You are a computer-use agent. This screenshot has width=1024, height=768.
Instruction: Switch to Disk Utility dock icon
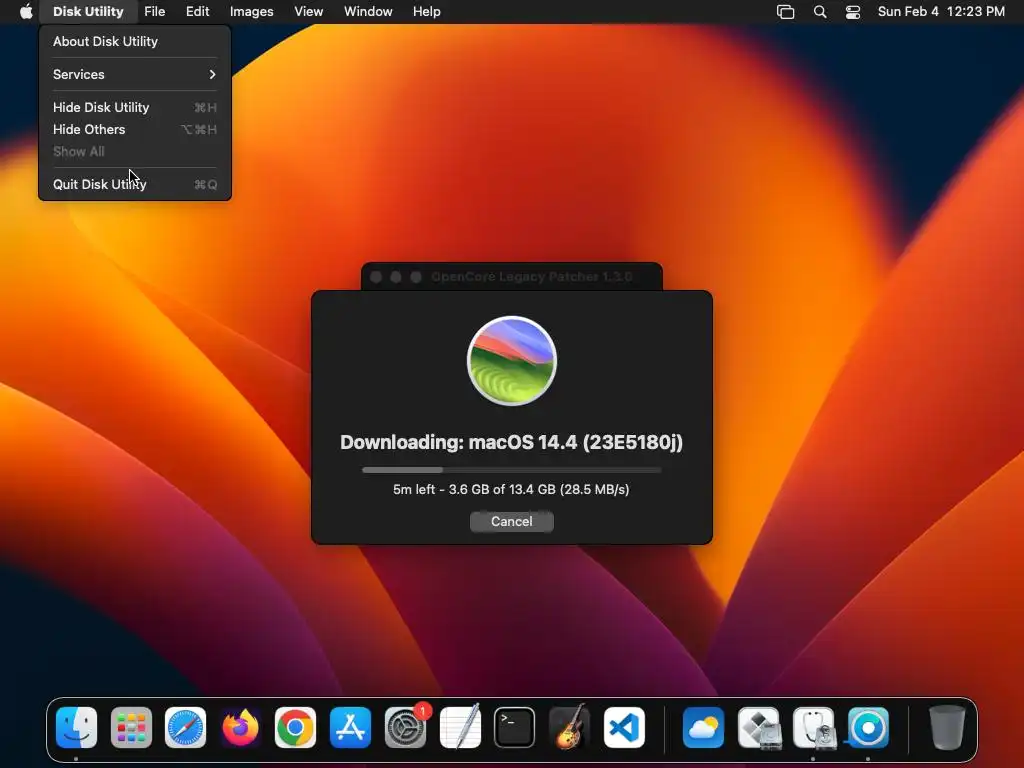click(813, 727)
